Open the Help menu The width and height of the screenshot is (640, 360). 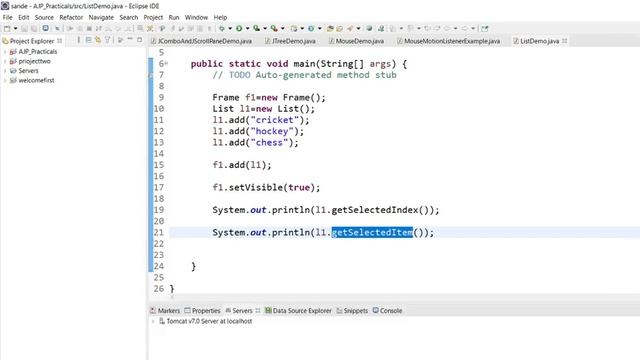(220, 18)
